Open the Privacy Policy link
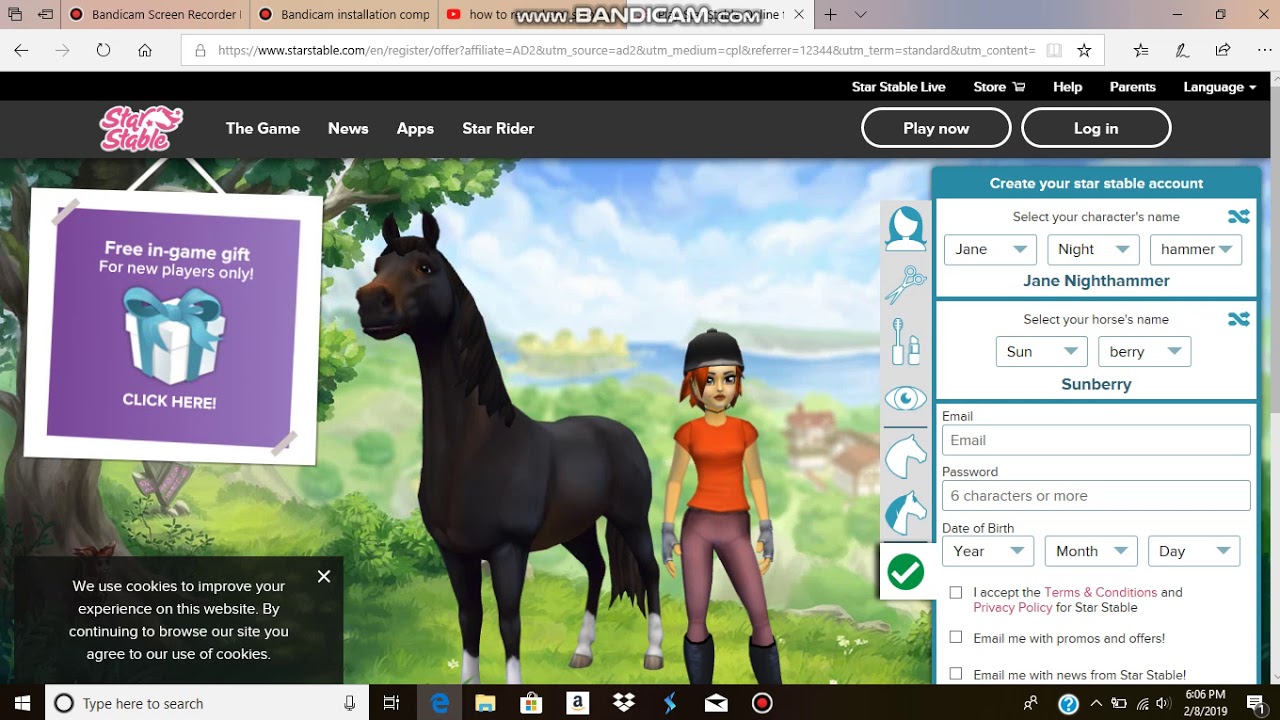1280x720 pixels. pos(1012,607)
